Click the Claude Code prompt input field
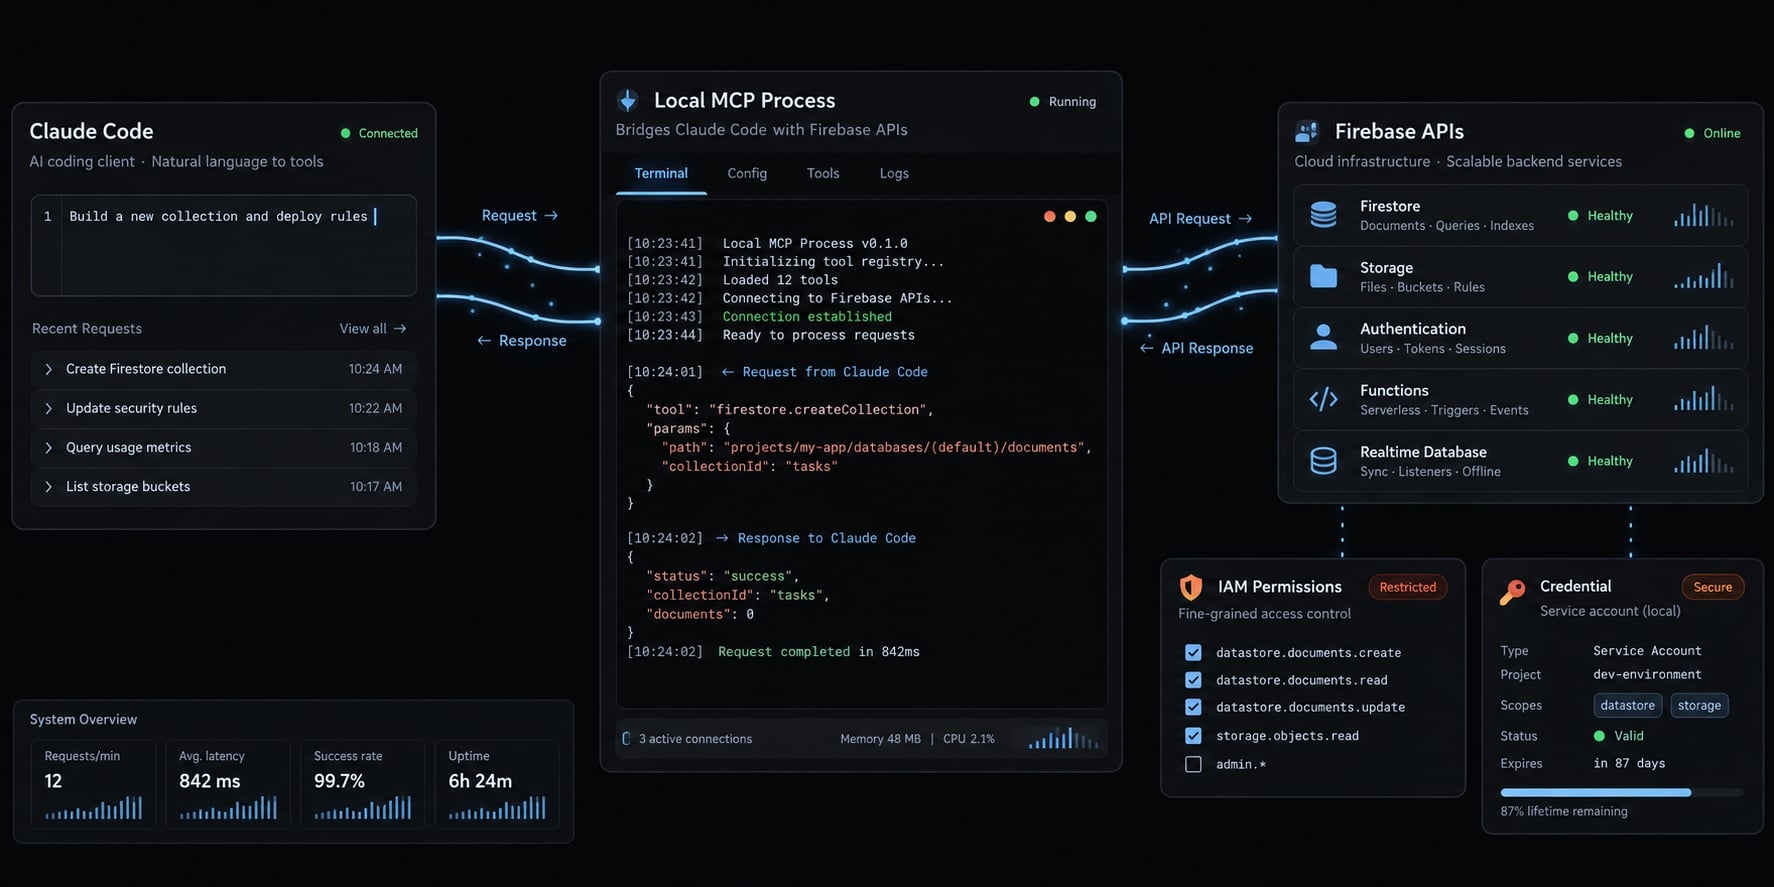 click(x=224, y=245)
